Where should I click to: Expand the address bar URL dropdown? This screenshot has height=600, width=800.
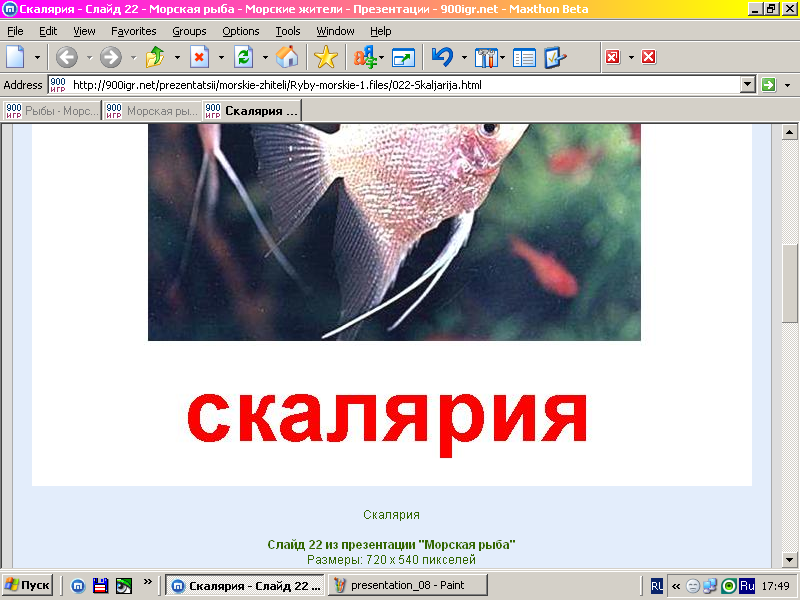(x=747, y=85)
